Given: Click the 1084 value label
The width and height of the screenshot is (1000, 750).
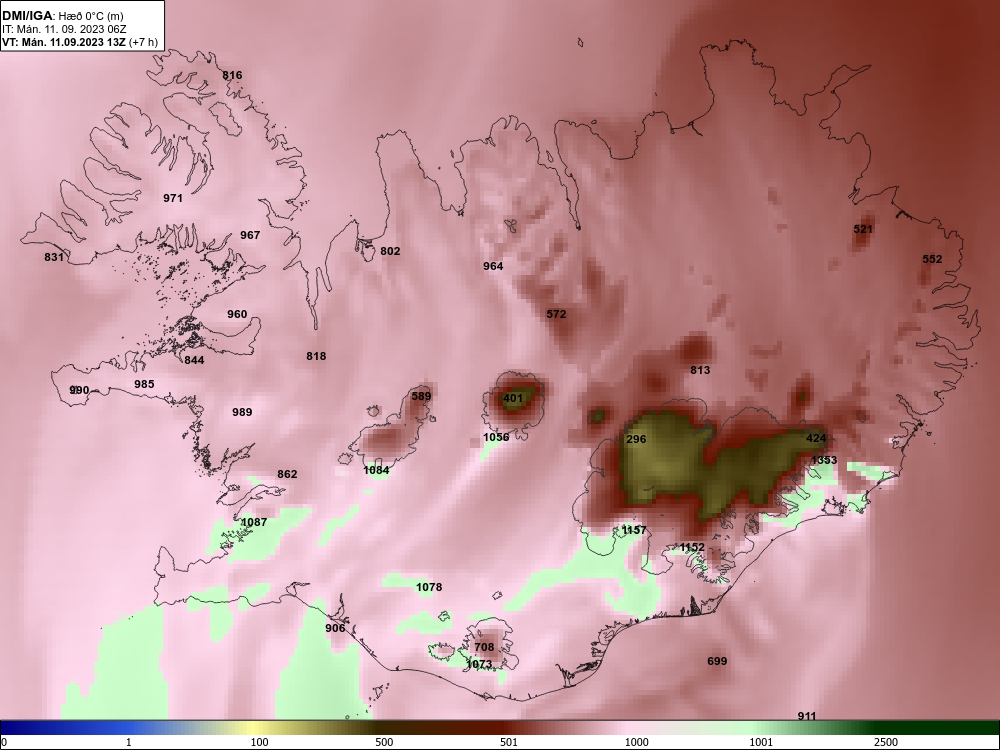Looking at the screenshot, I should (x=376, y=471).
